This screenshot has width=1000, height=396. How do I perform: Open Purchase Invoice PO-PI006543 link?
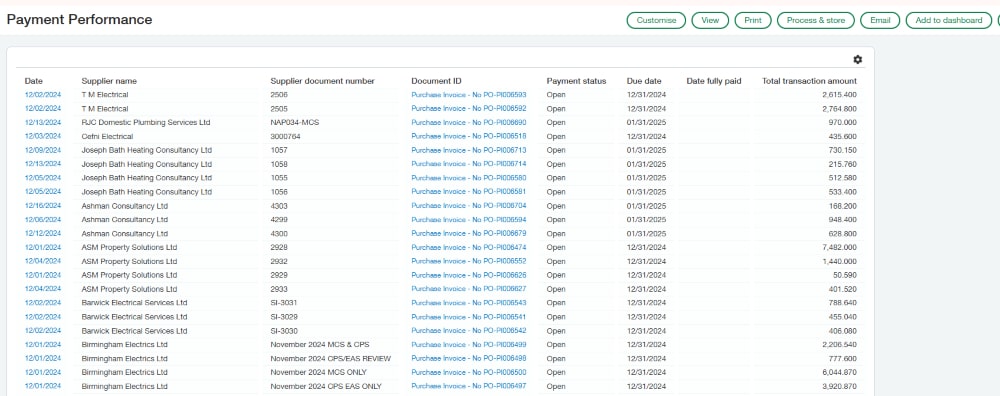coord(469,303)
